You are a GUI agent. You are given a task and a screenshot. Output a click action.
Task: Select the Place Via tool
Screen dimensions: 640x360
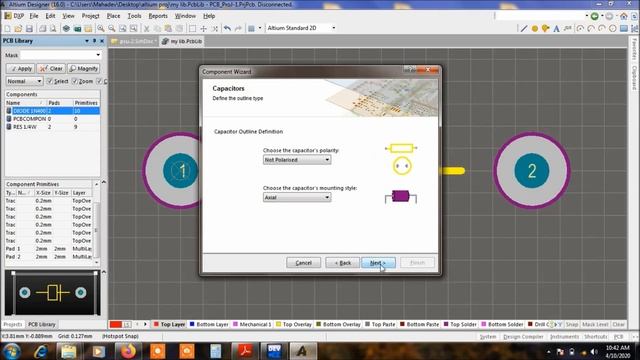tap(545, 29)
